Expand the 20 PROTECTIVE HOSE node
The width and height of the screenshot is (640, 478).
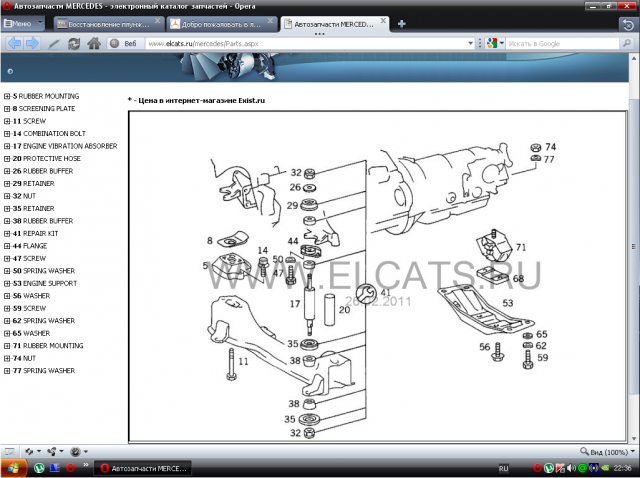tap(7, 159)
